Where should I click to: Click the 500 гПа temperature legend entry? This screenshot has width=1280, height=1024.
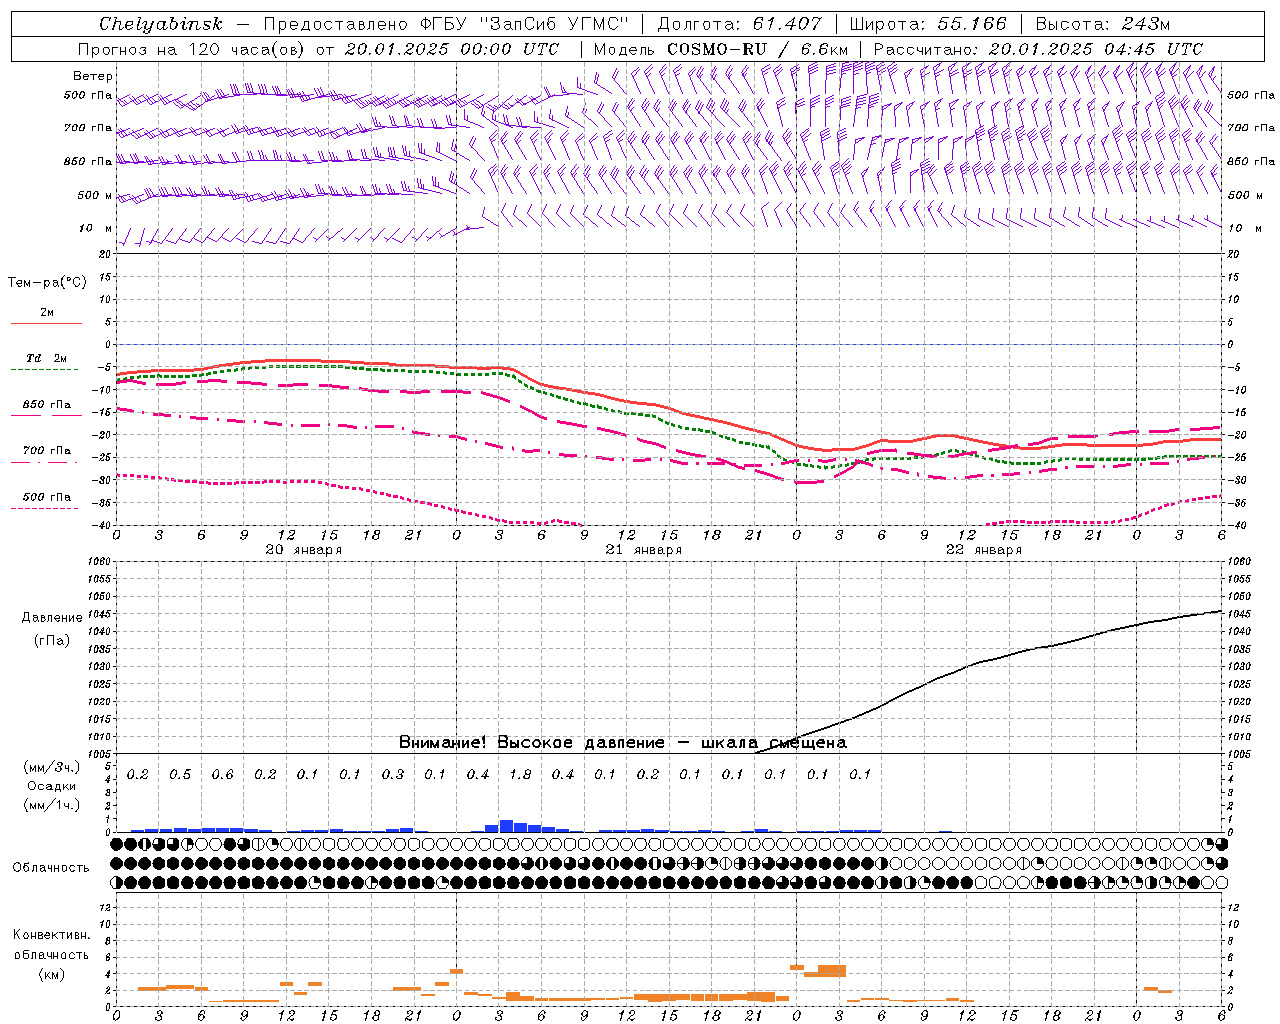[46, 497]
